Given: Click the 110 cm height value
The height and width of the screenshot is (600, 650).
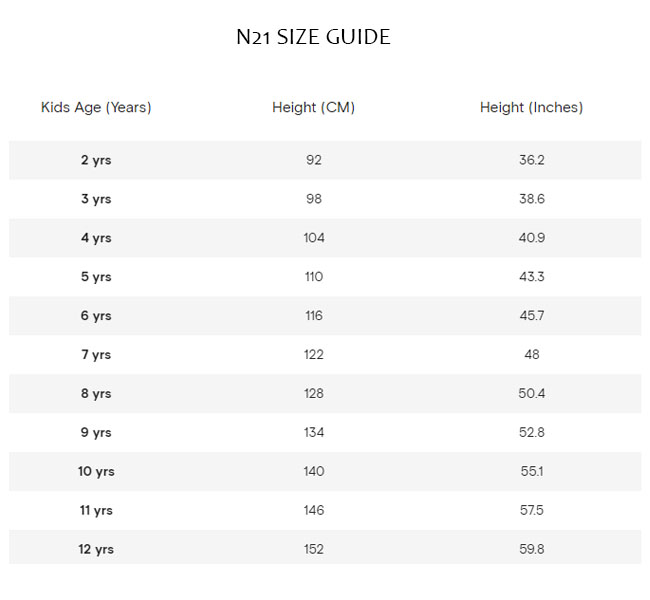Looking at the screenshot, I should pyautogui.click(x=314, y=277).
